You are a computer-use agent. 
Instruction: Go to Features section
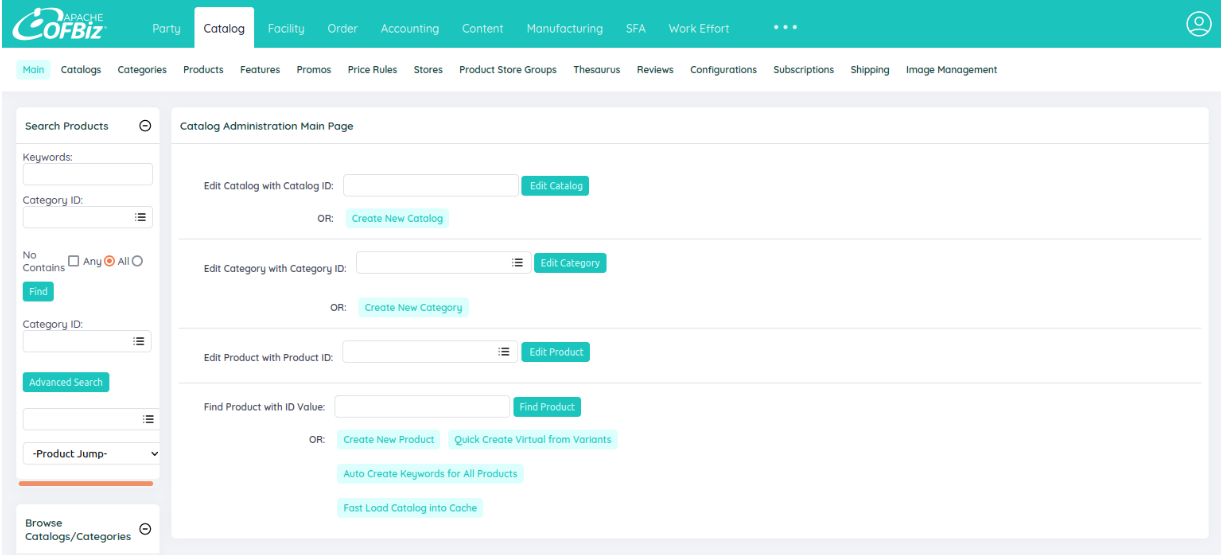[260, 70]
